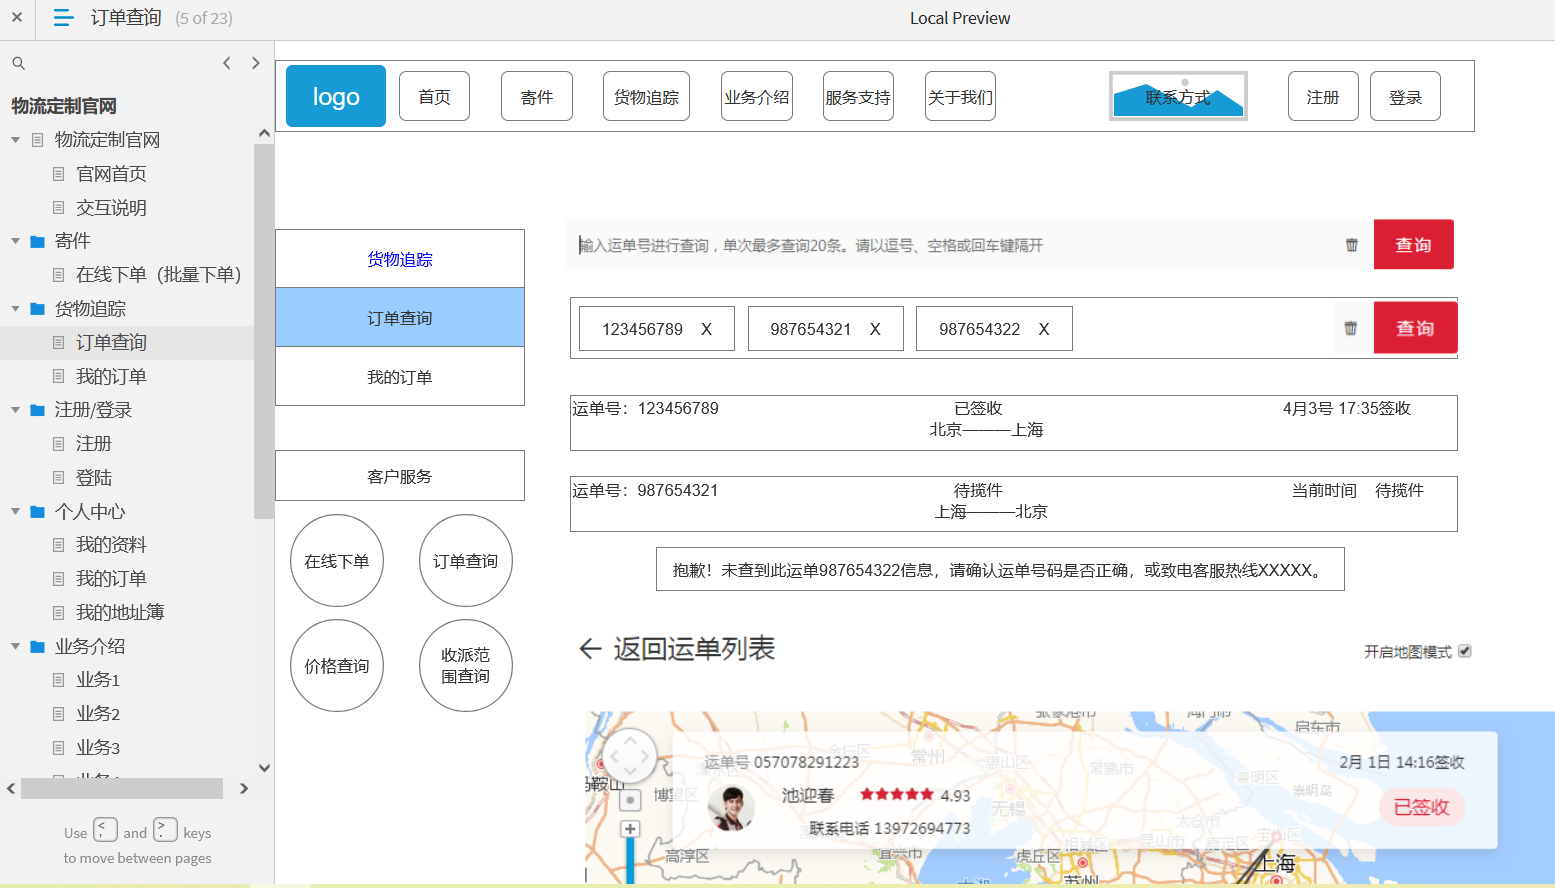Zoom in the map with plus button
1555x888 pixels.
[x=630, y=829]
